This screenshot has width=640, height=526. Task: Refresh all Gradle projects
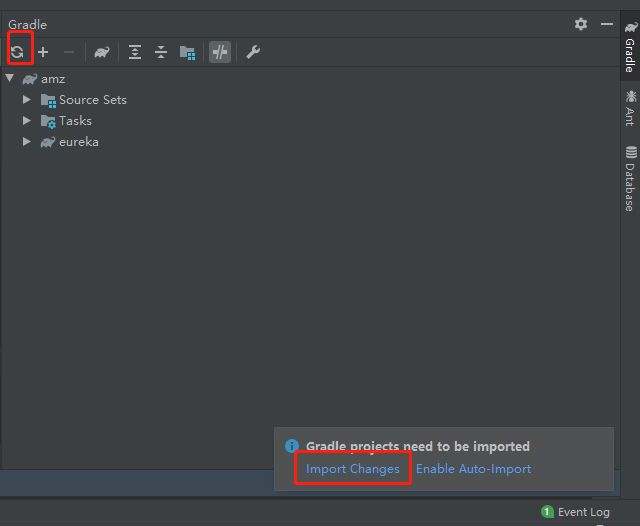(18, 52)
